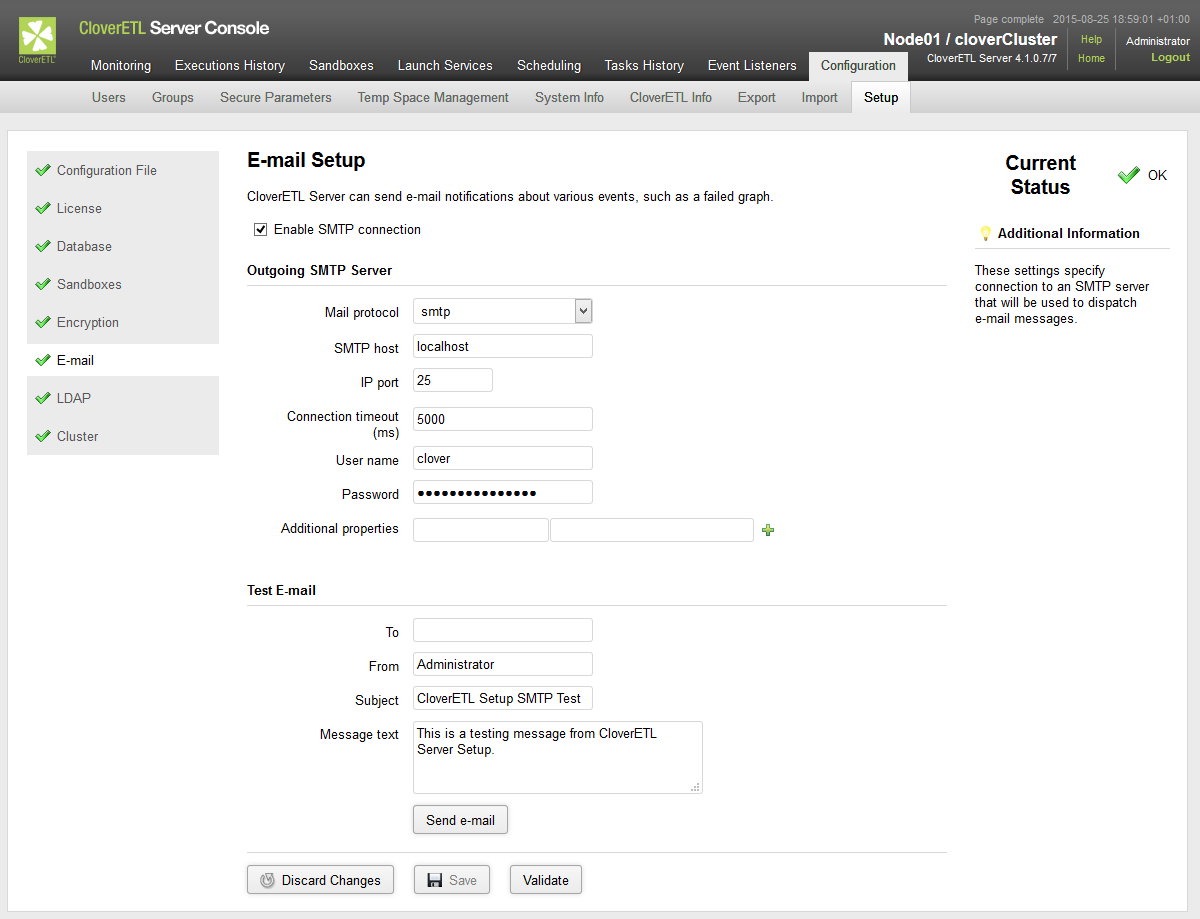Select the Scheduling tab
Viewport: 1200px width, 919px height.
(x=549, y=66)
